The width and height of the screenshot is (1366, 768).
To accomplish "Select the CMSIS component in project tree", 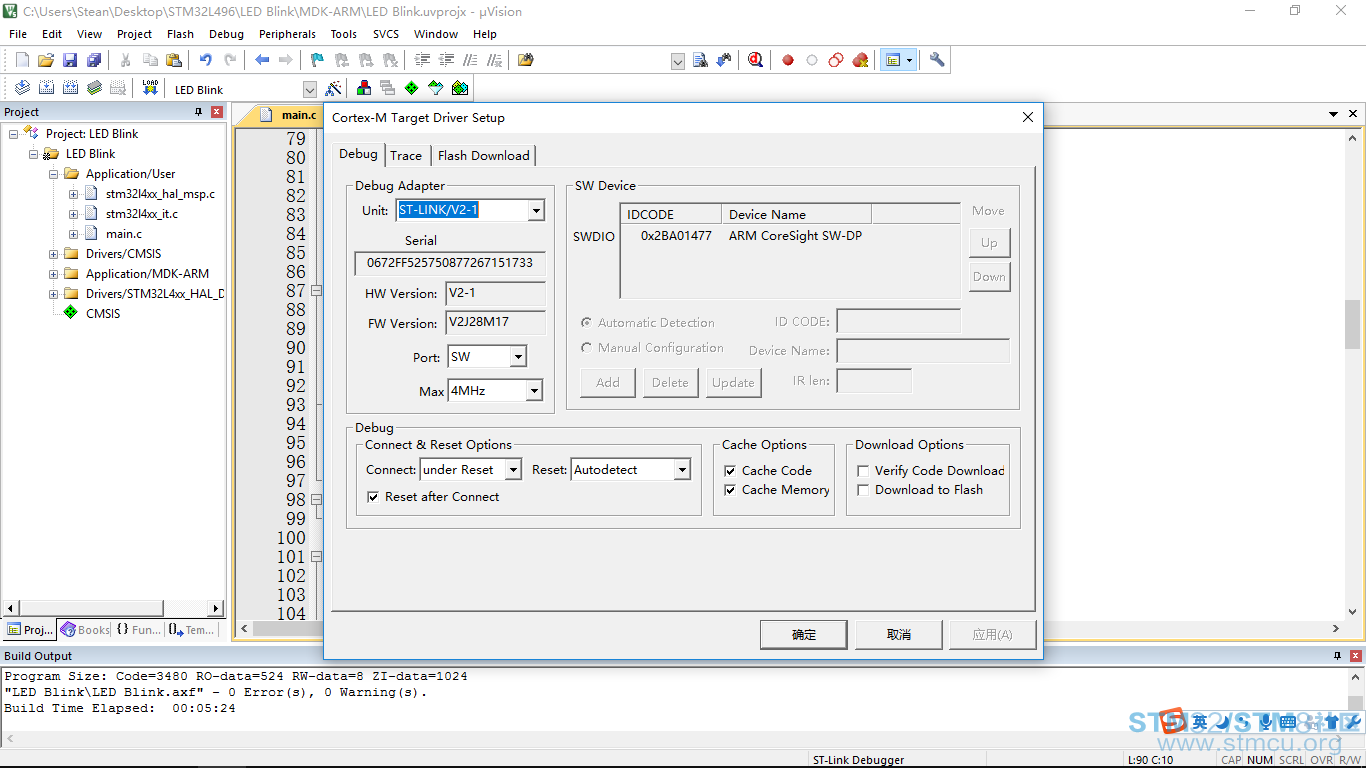I will click(x=103, y=314).
